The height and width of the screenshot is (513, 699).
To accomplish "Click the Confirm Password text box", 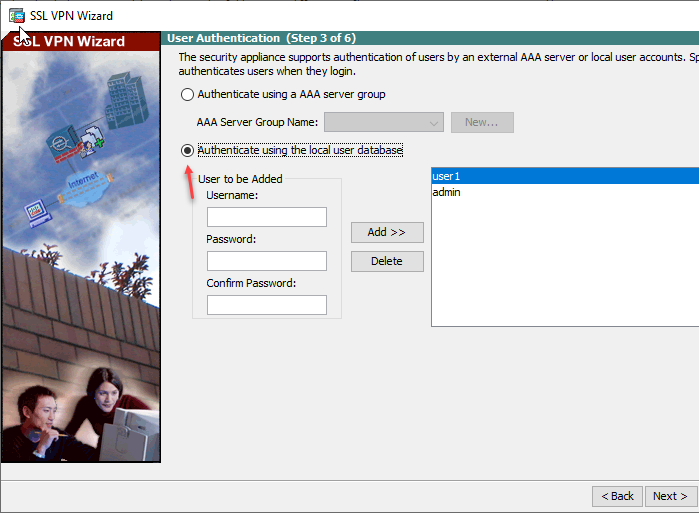I will pyautogui.click(x=266, y=305).
